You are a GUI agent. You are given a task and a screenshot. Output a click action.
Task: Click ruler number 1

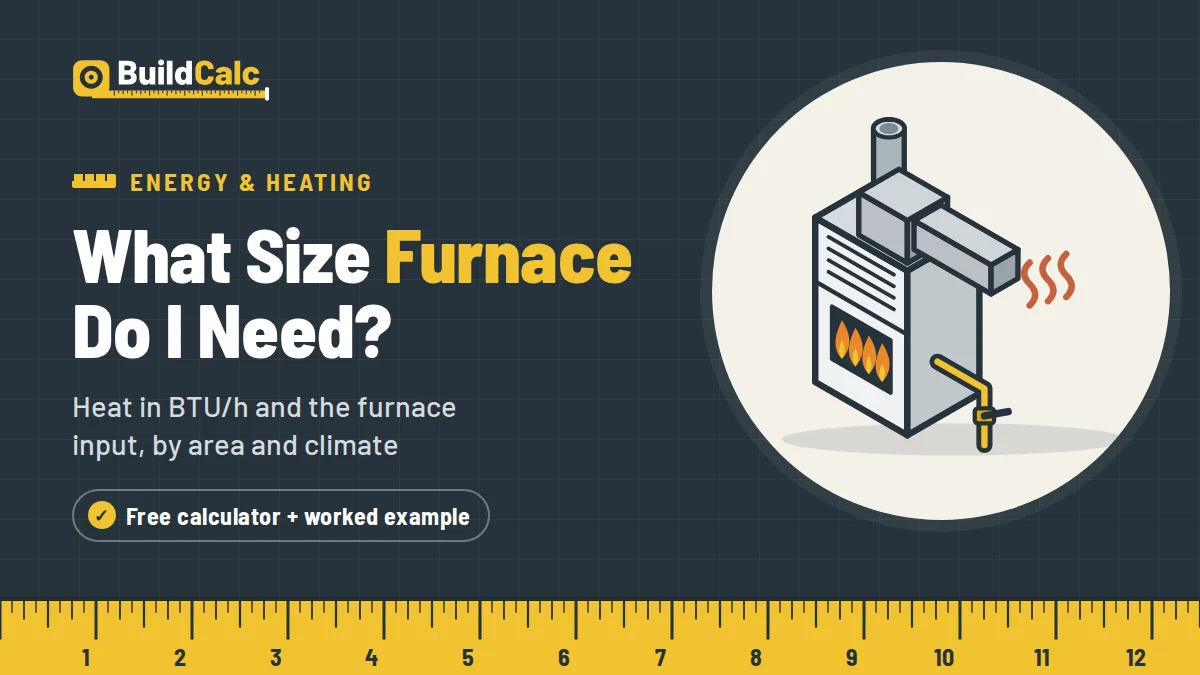point(87,658)
